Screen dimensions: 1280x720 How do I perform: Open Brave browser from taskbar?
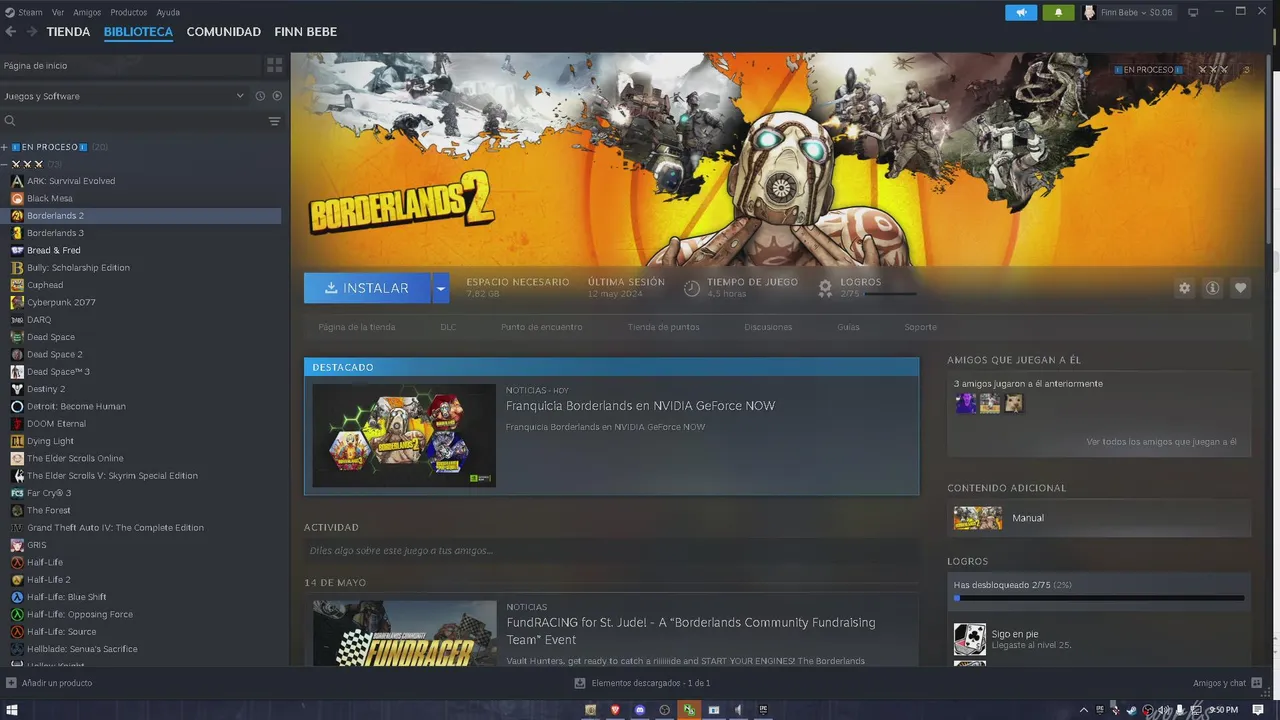[615, 710]
